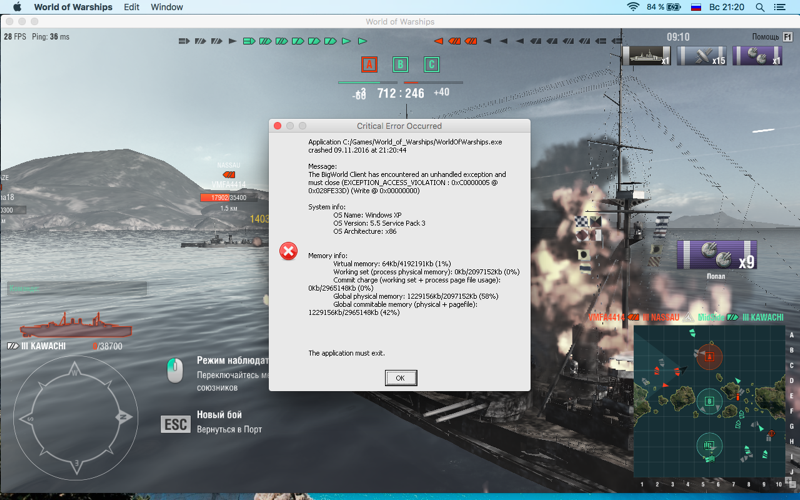Click the ship ribbon with x1
The image size is (800, 500).
coord(646,55)
